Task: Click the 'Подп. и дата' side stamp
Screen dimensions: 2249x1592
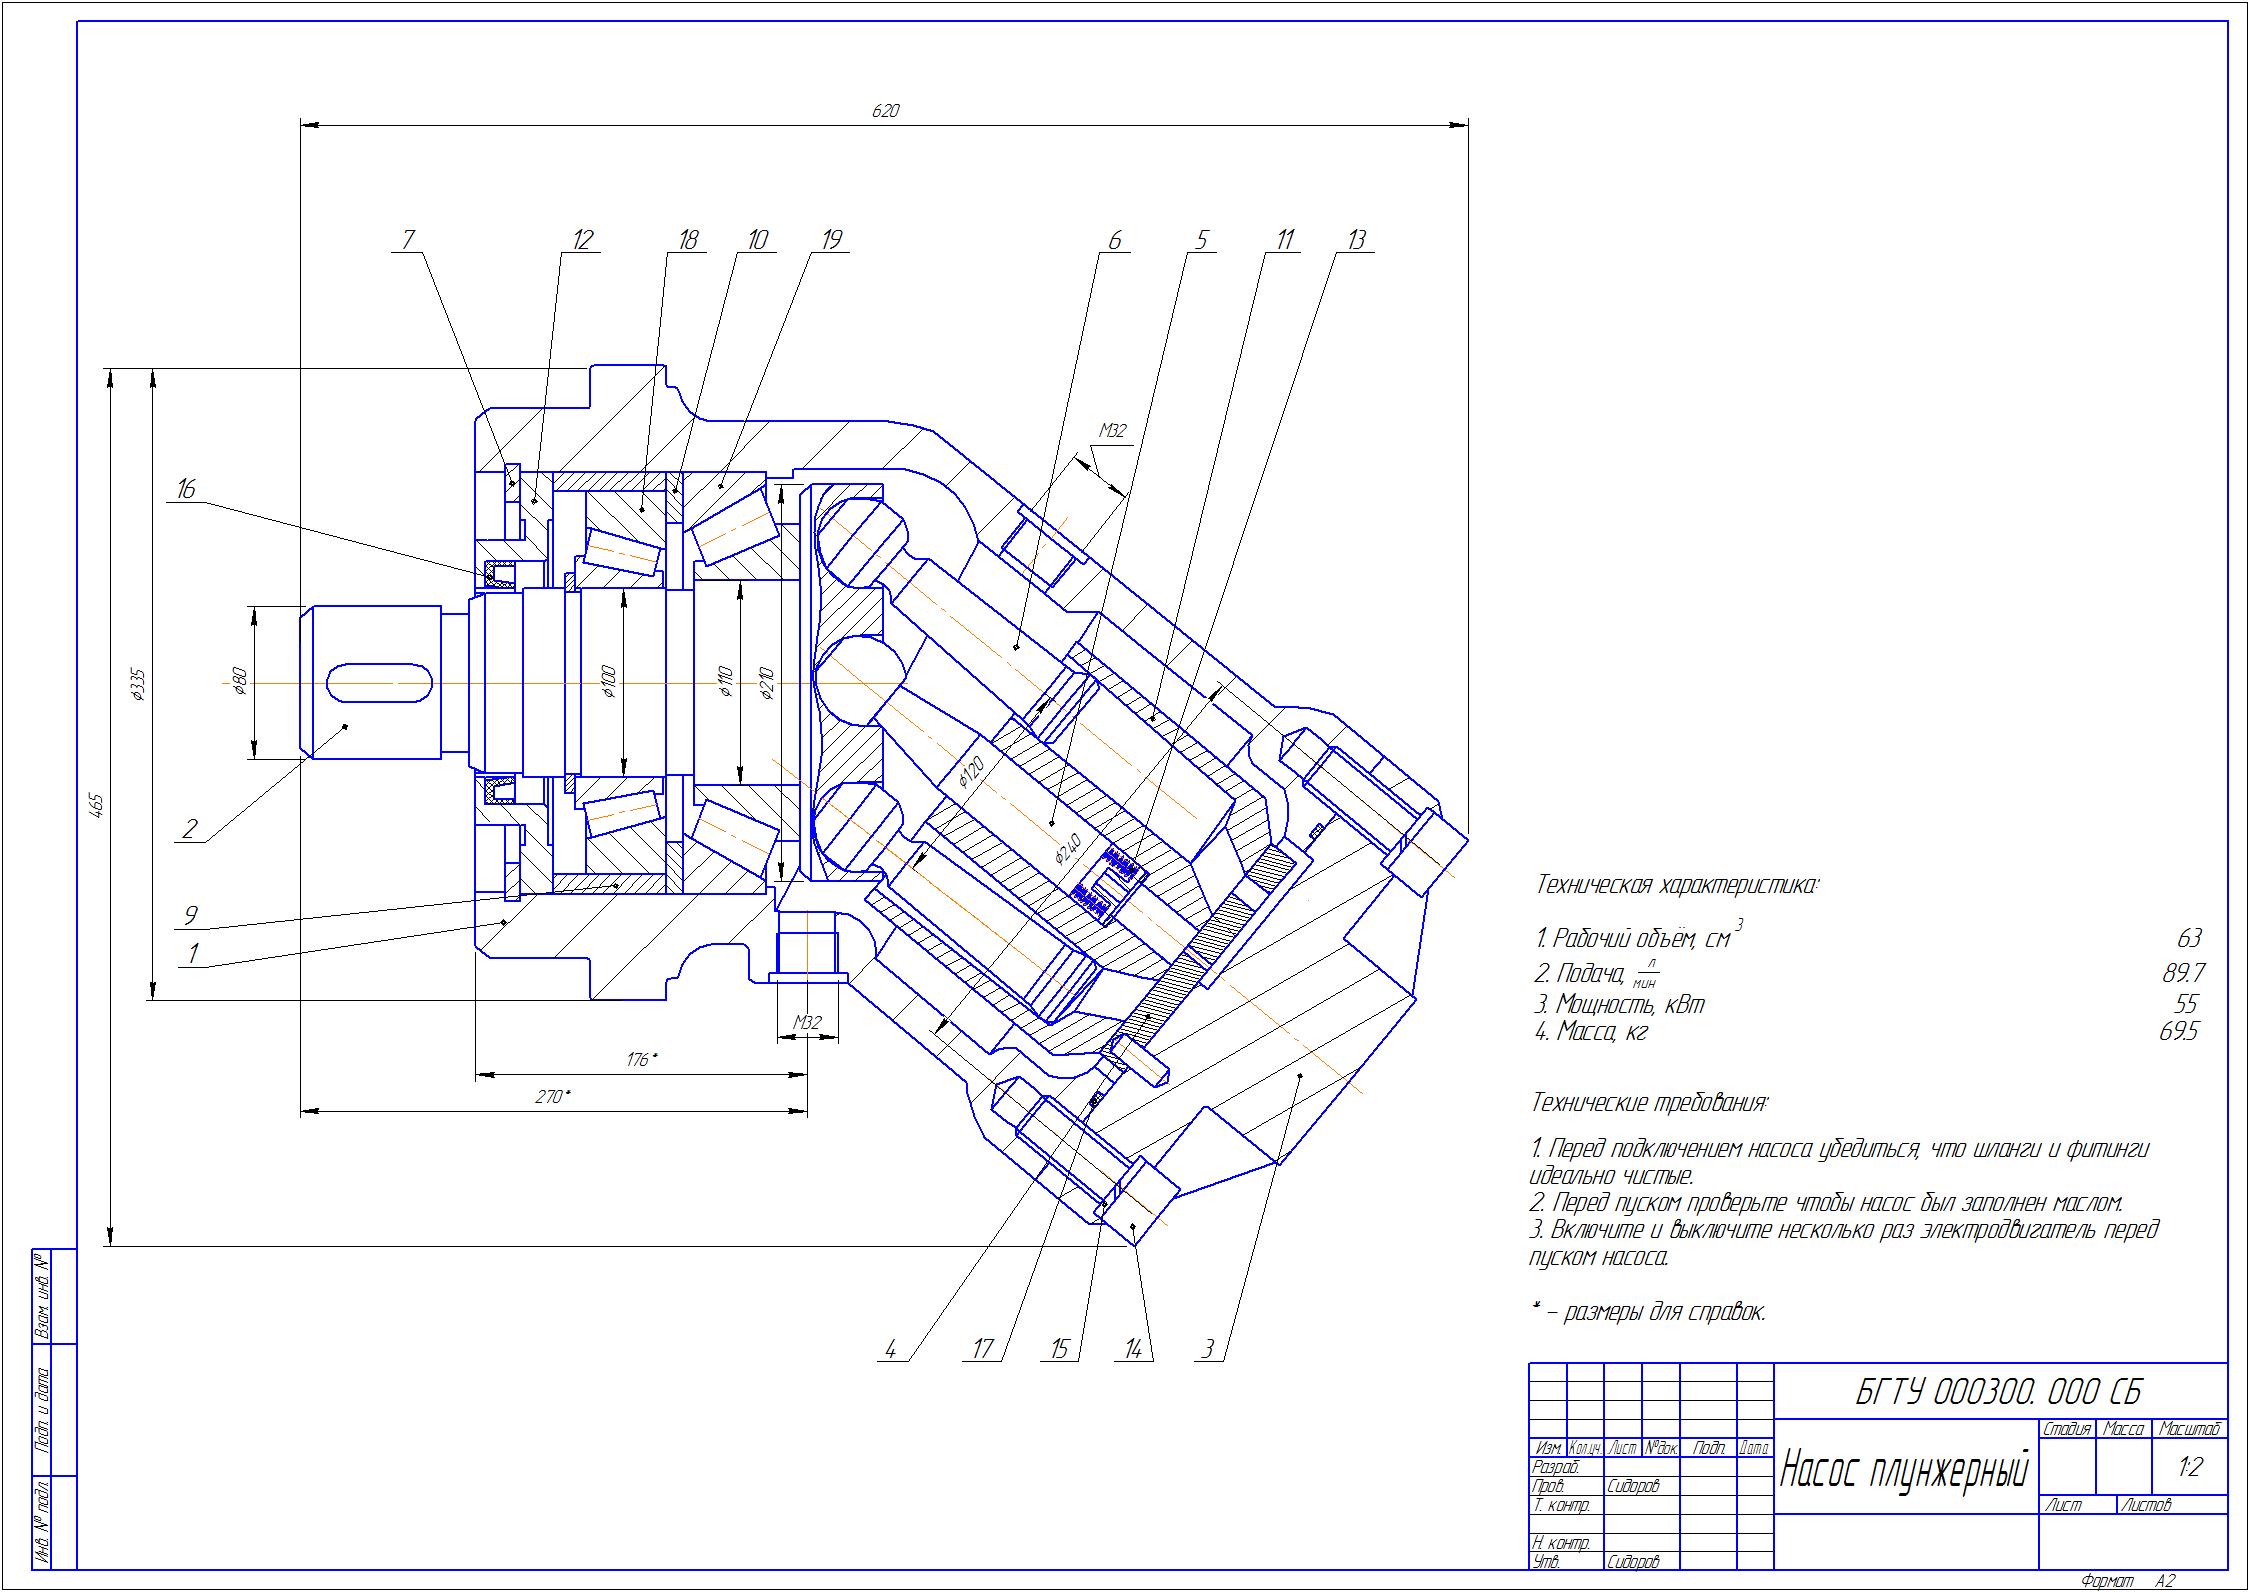Action: 43,1408
